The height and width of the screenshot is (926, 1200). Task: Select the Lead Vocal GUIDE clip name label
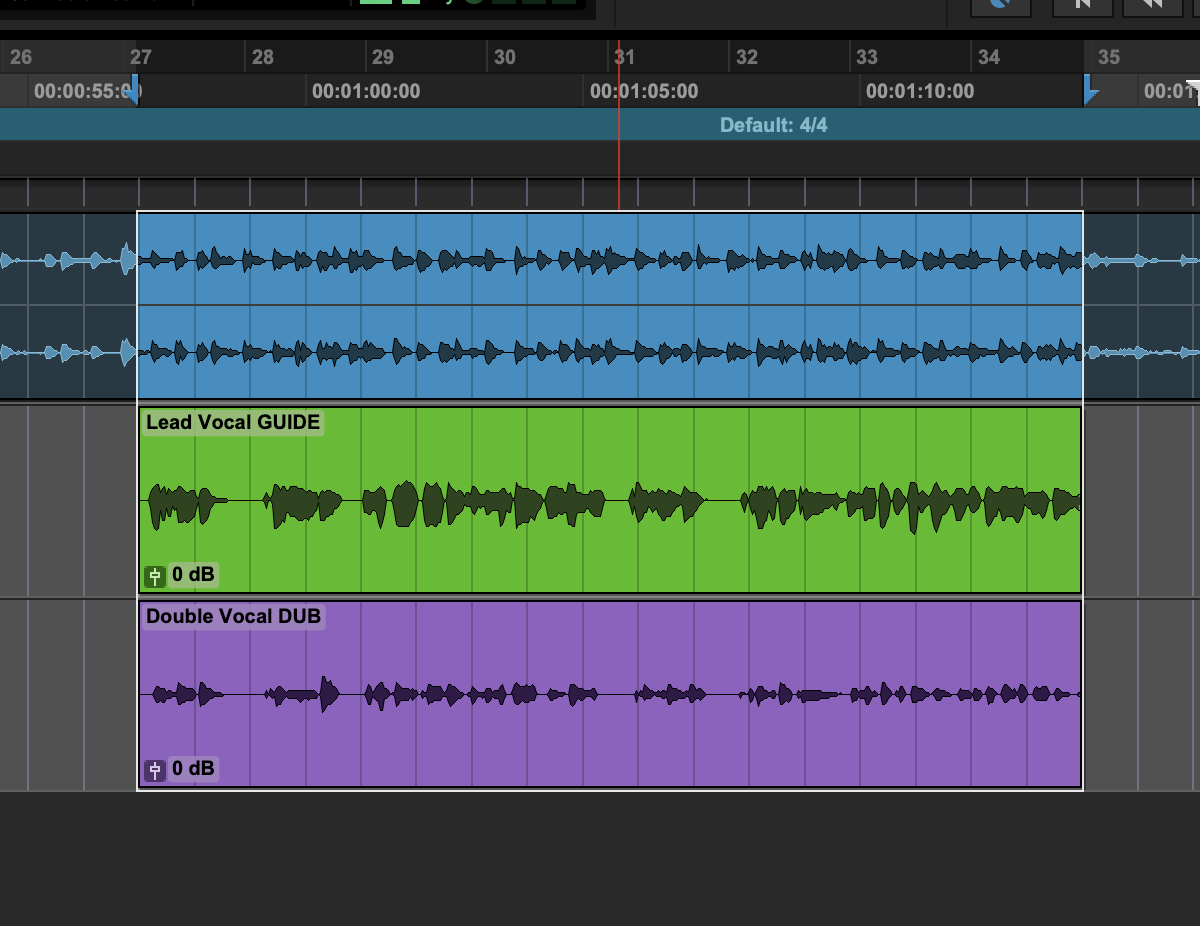[x=233, y=422]
